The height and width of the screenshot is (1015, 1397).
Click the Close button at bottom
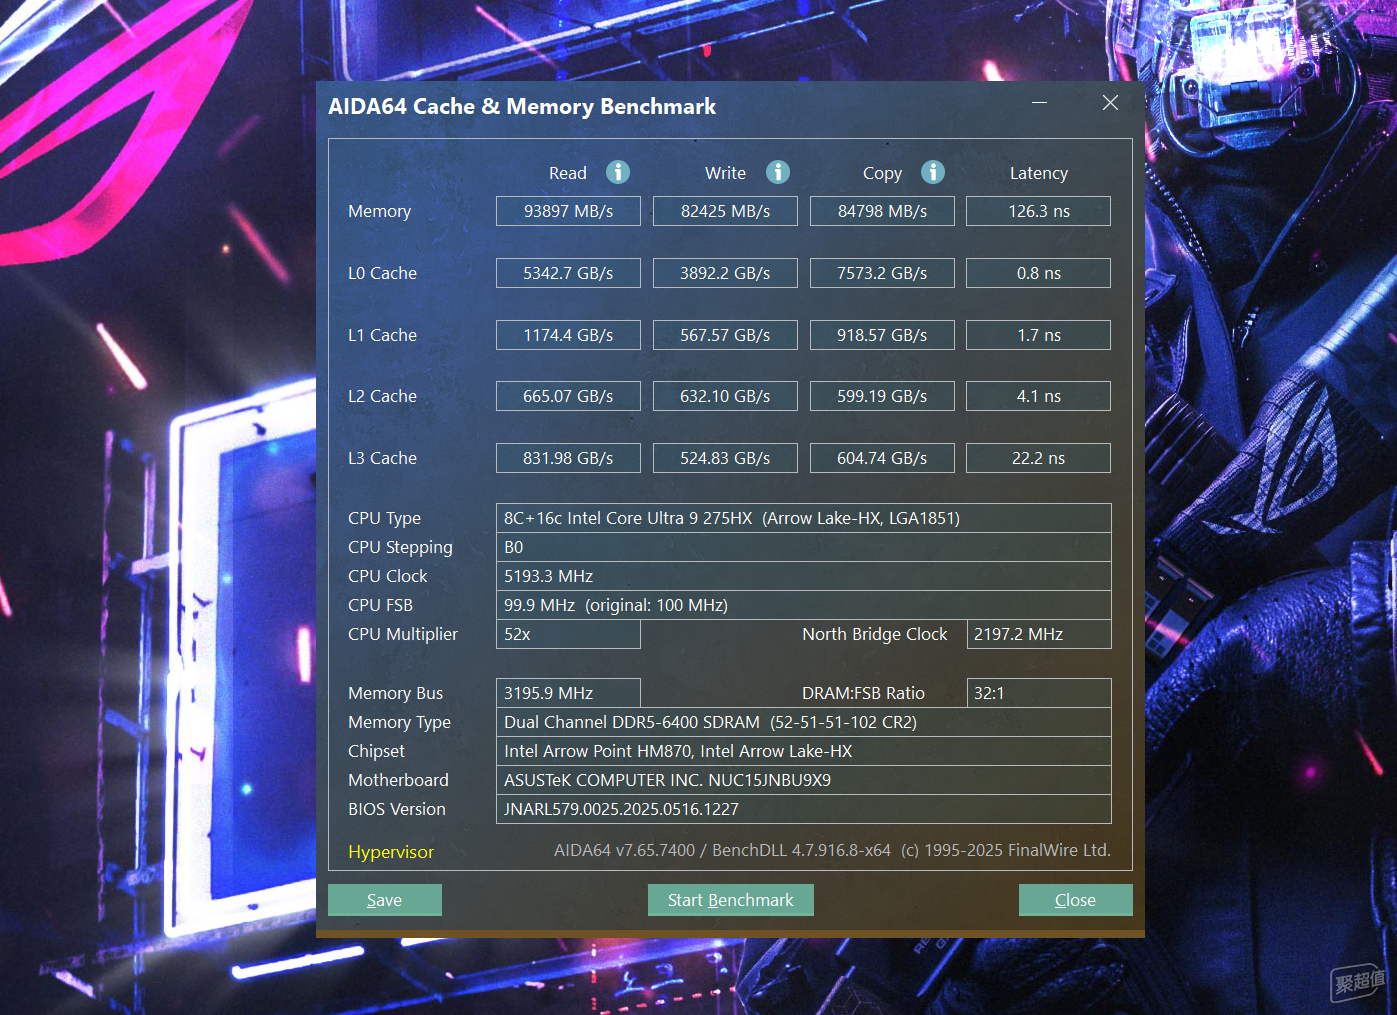(x=1076, y=900)
